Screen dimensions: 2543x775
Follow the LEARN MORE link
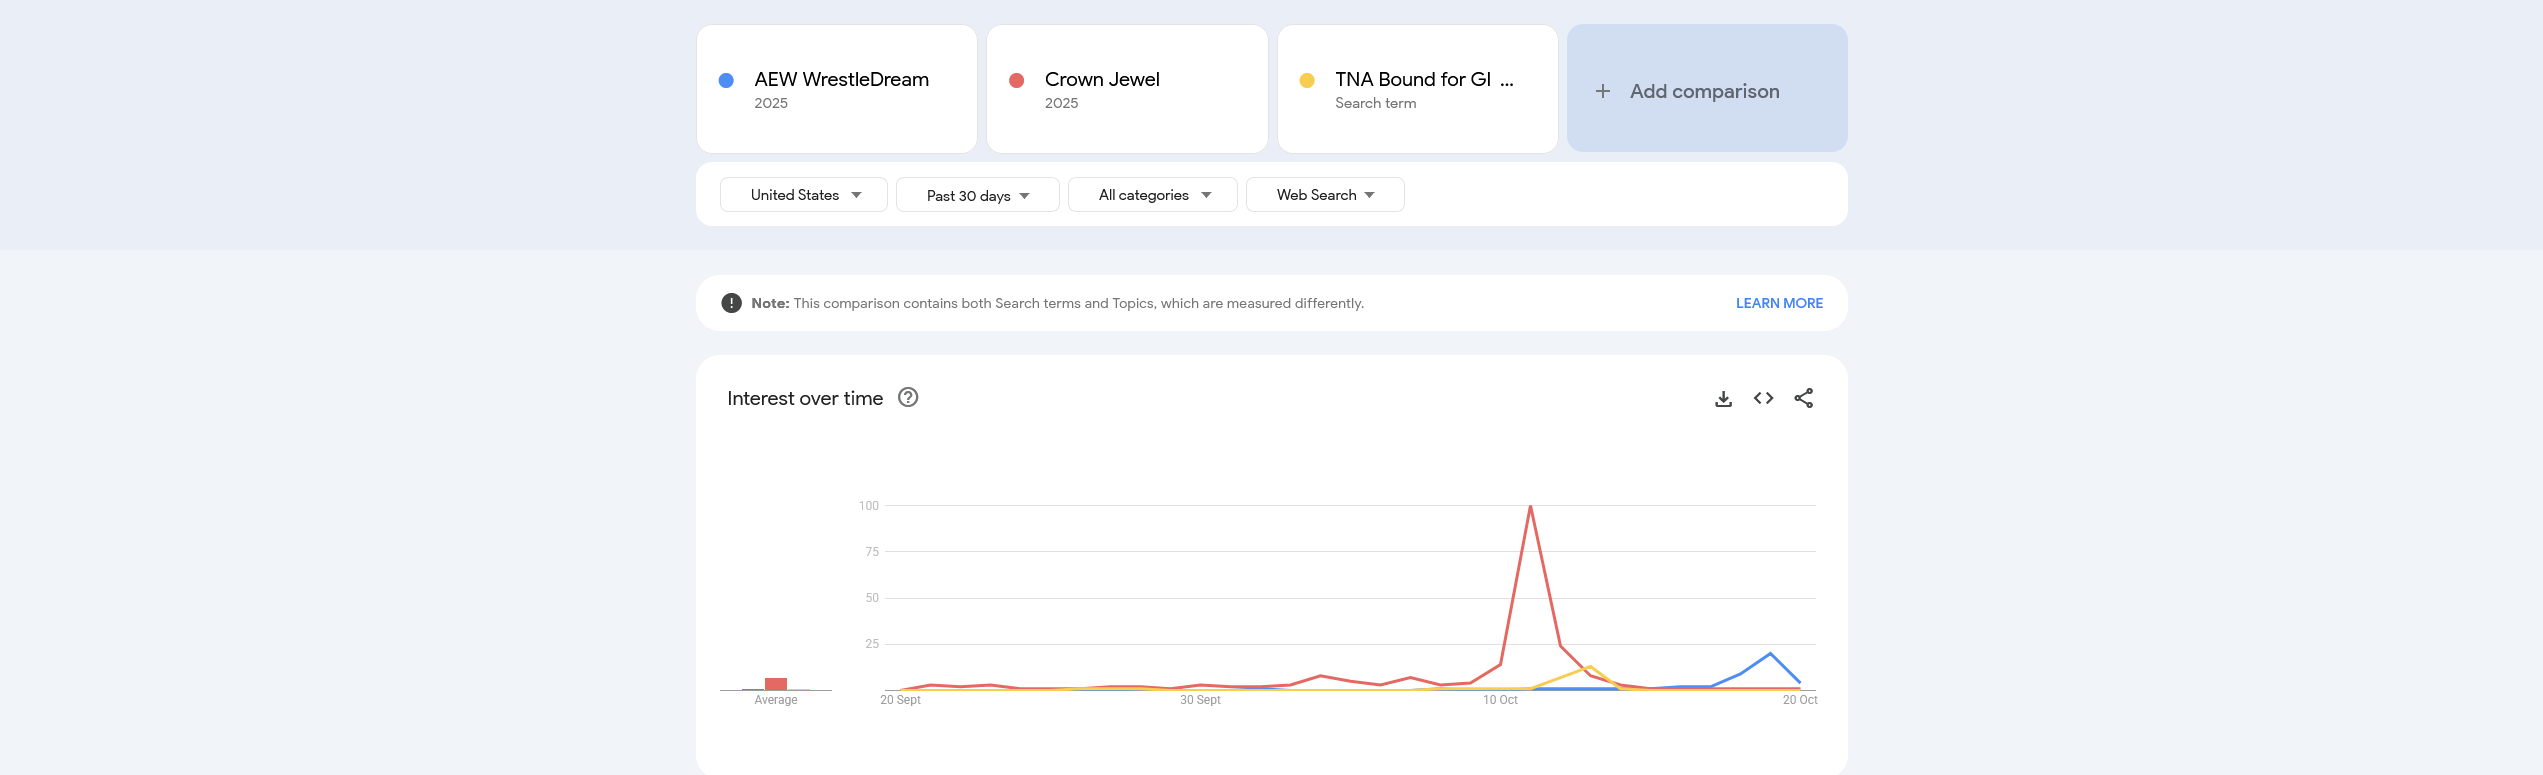[1778, 303]
